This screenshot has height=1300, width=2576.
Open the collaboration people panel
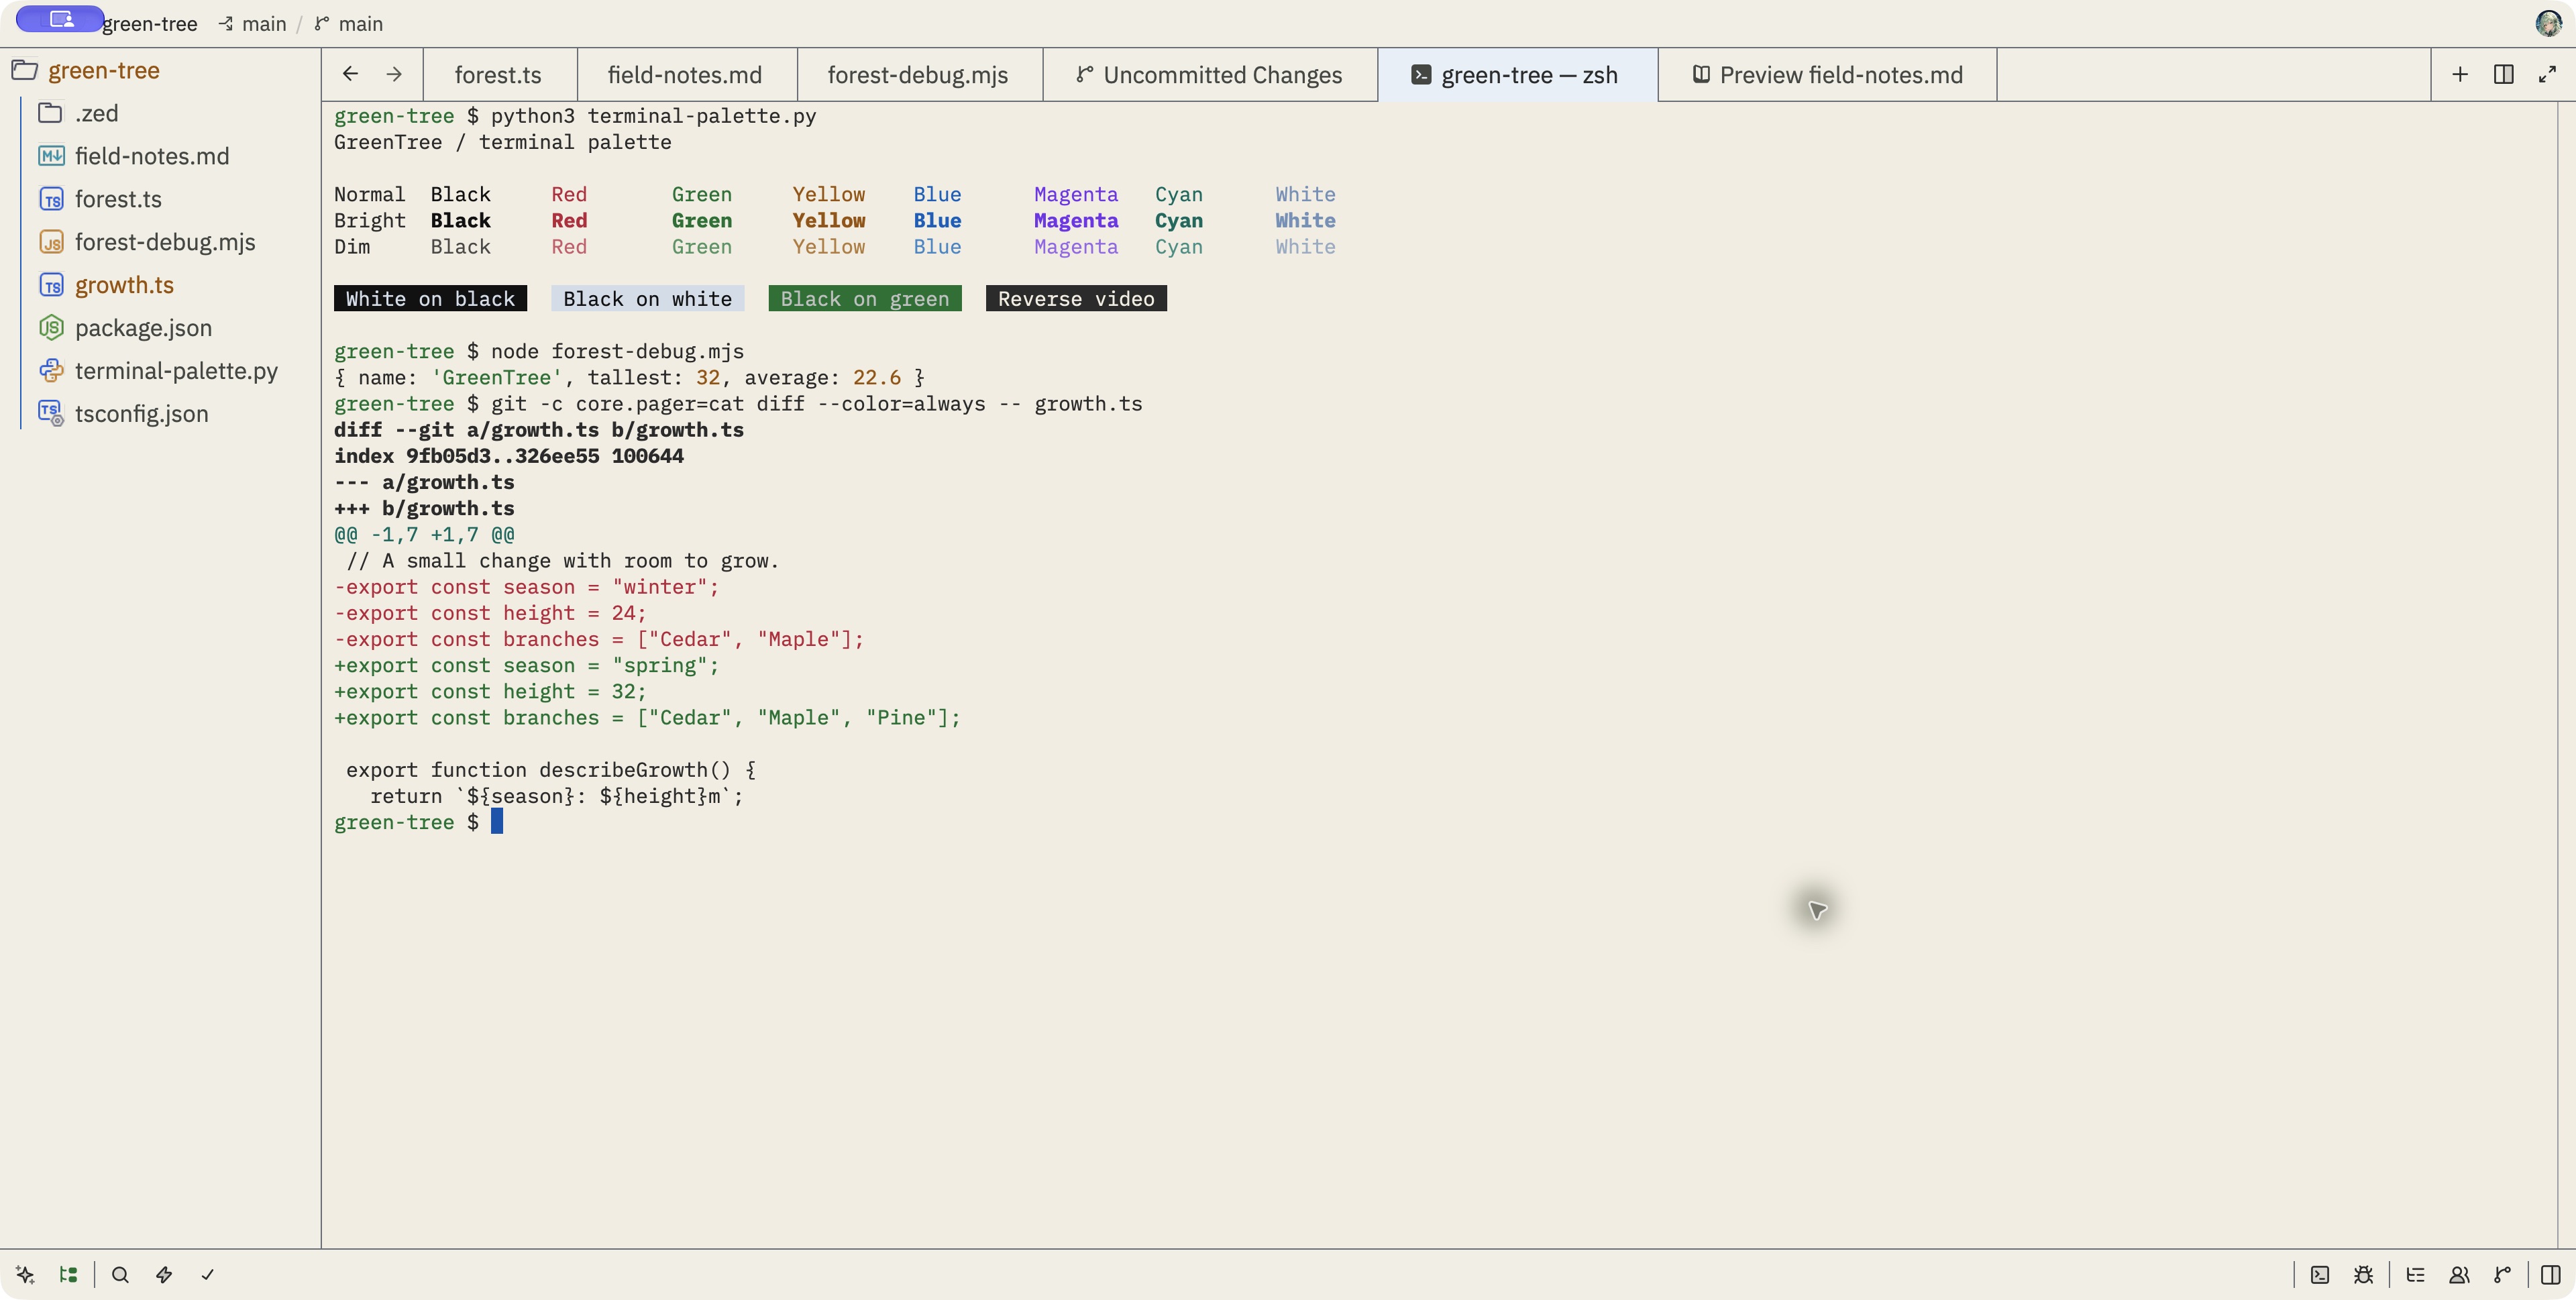[2459, 1274]
